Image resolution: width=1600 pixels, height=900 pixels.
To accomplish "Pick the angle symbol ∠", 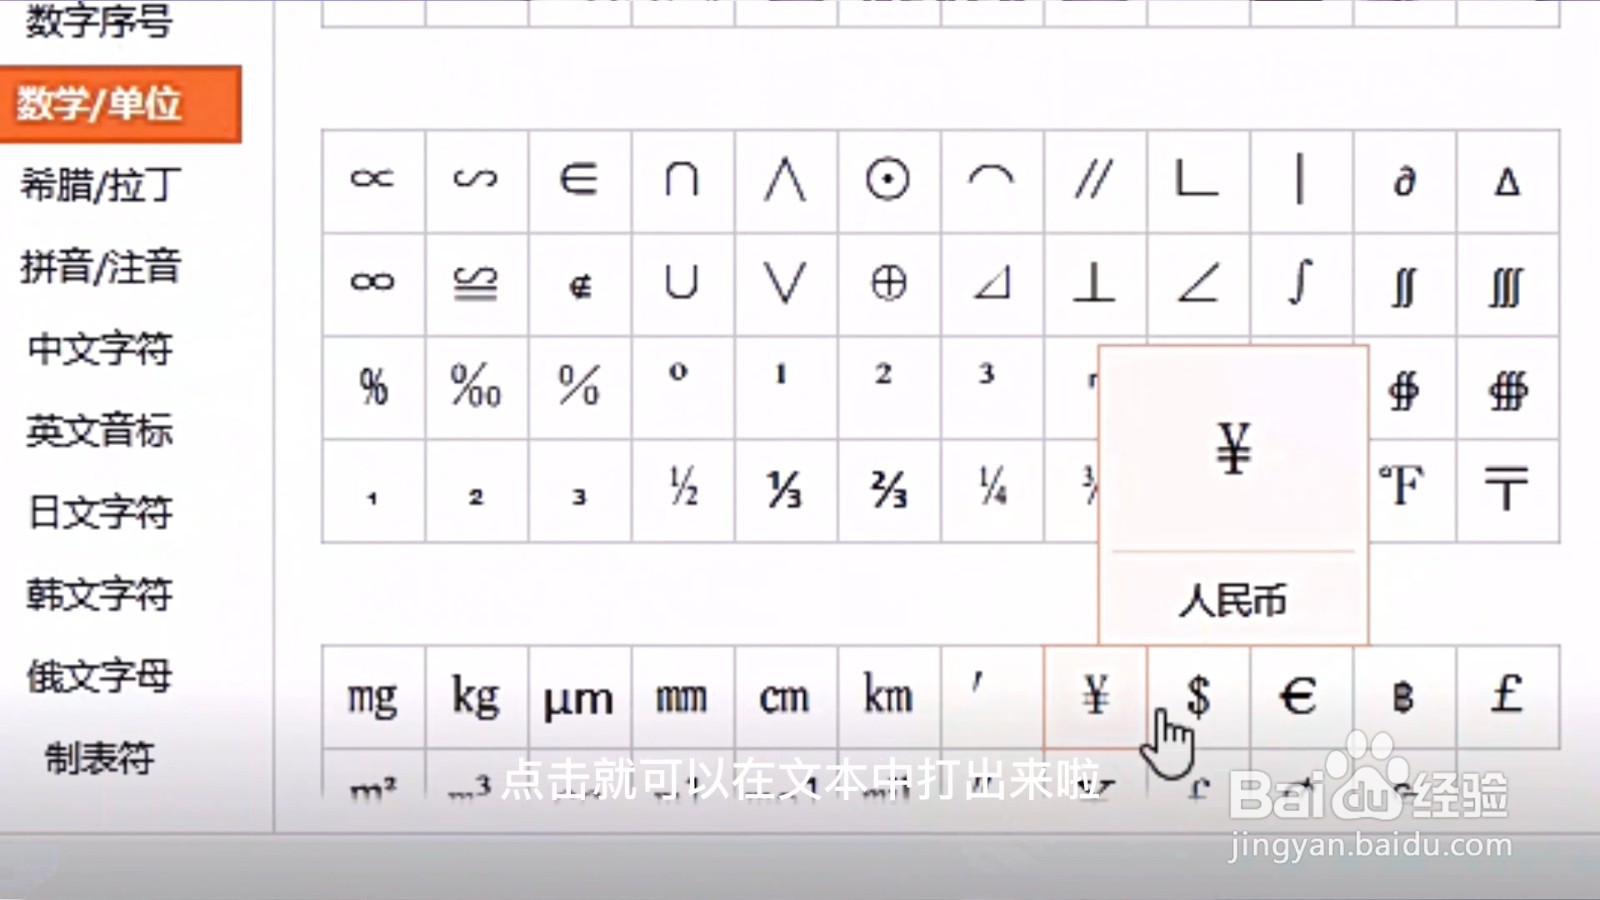I will [x=1197, y=284].
